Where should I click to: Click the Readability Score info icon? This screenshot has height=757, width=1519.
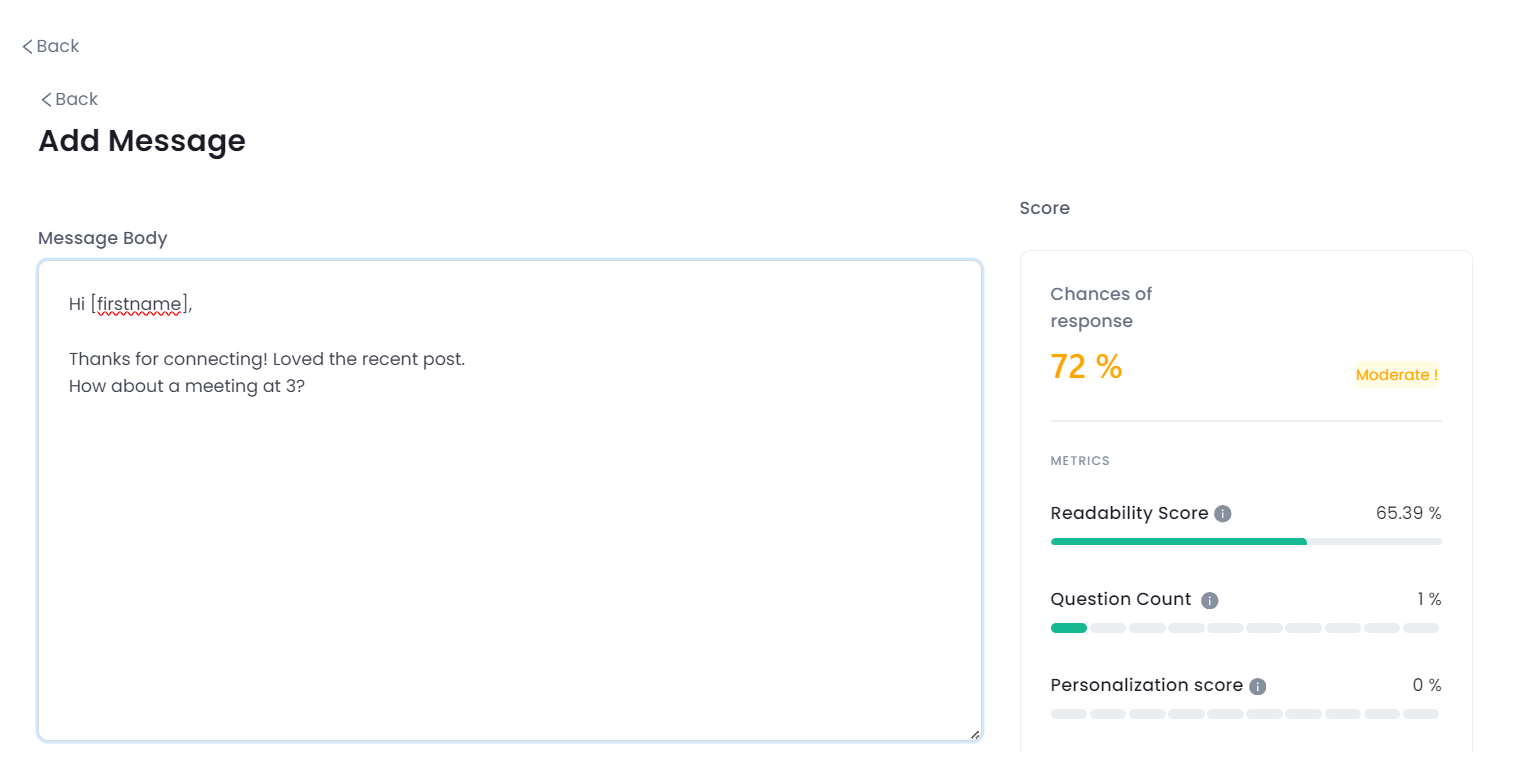[x=1222, y=513]
